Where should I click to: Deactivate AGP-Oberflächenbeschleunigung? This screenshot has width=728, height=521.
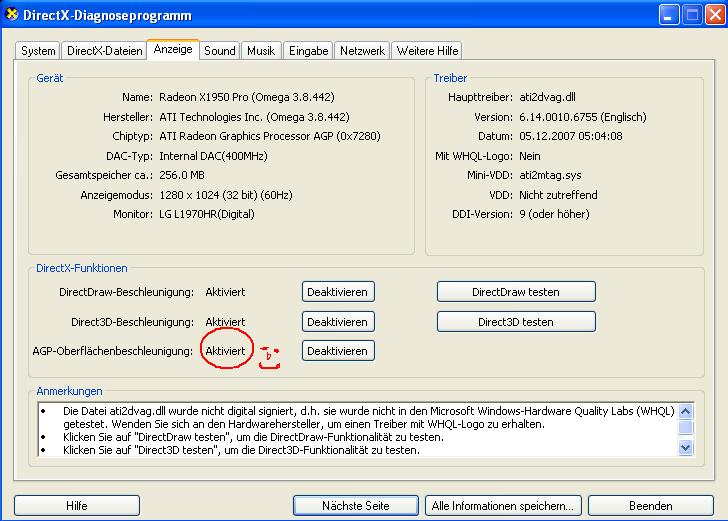338,351
